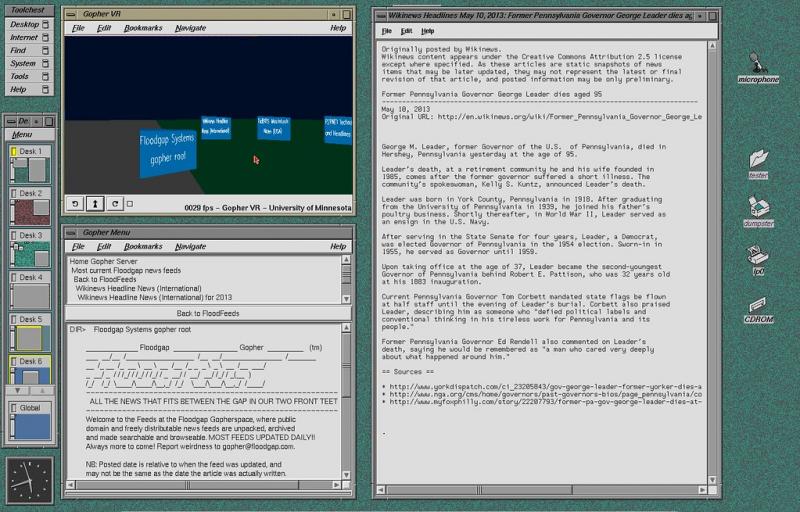Select the lp0 printer desktop icon

tap(758, 260)
